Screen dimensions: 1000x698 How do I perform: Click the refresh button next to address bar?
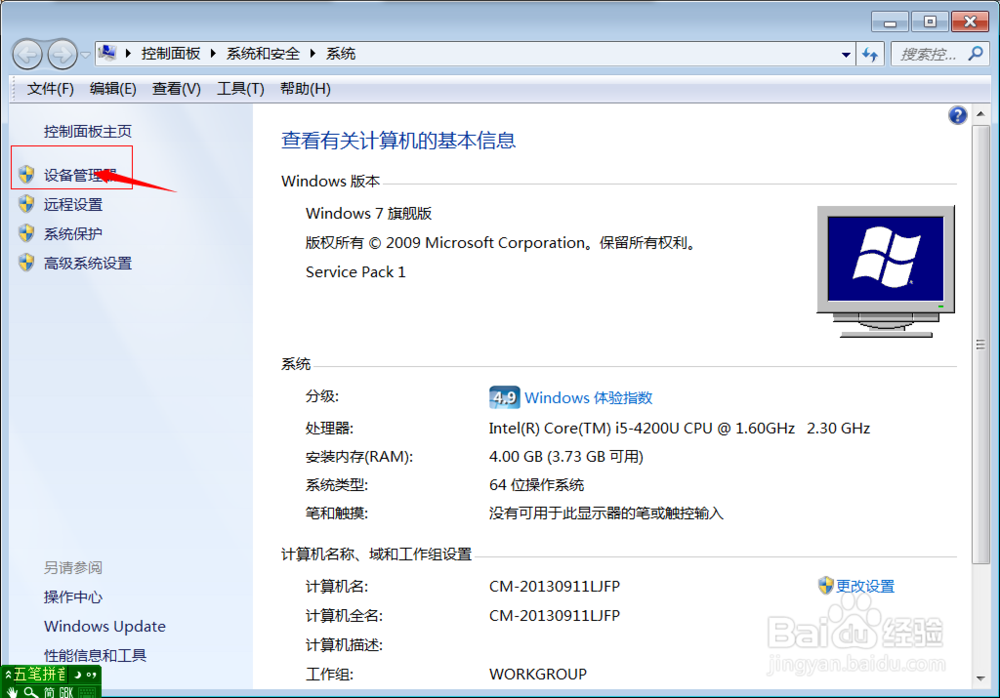click(870, 55)
